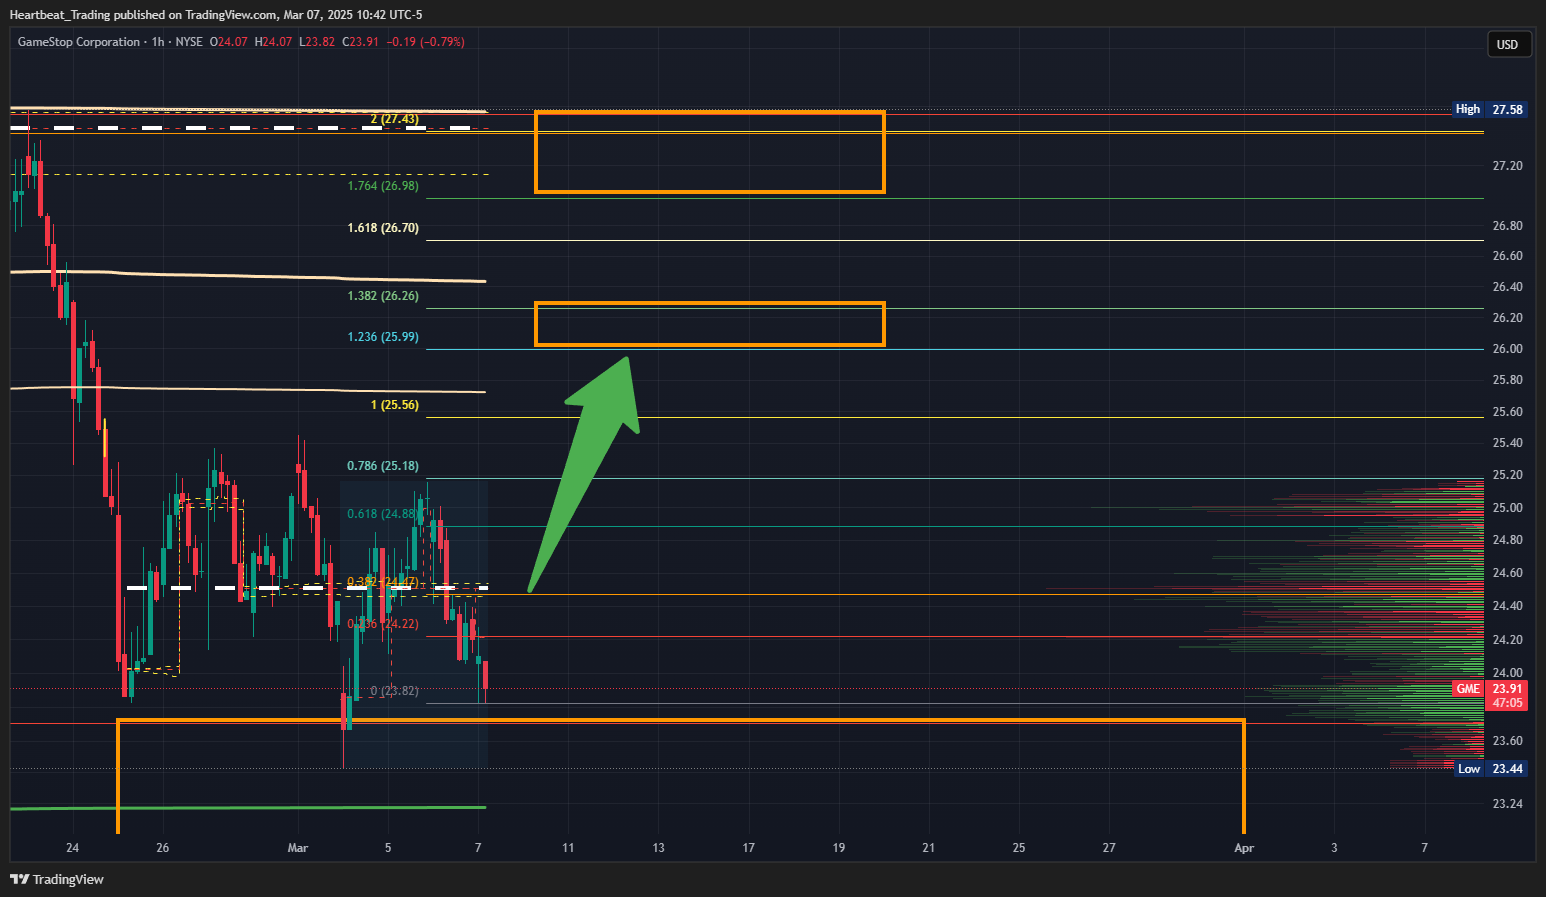This screenshot has width=1546, height=897.
Task: Click the TradingView logo at bottom left
Action: (57, 879)
